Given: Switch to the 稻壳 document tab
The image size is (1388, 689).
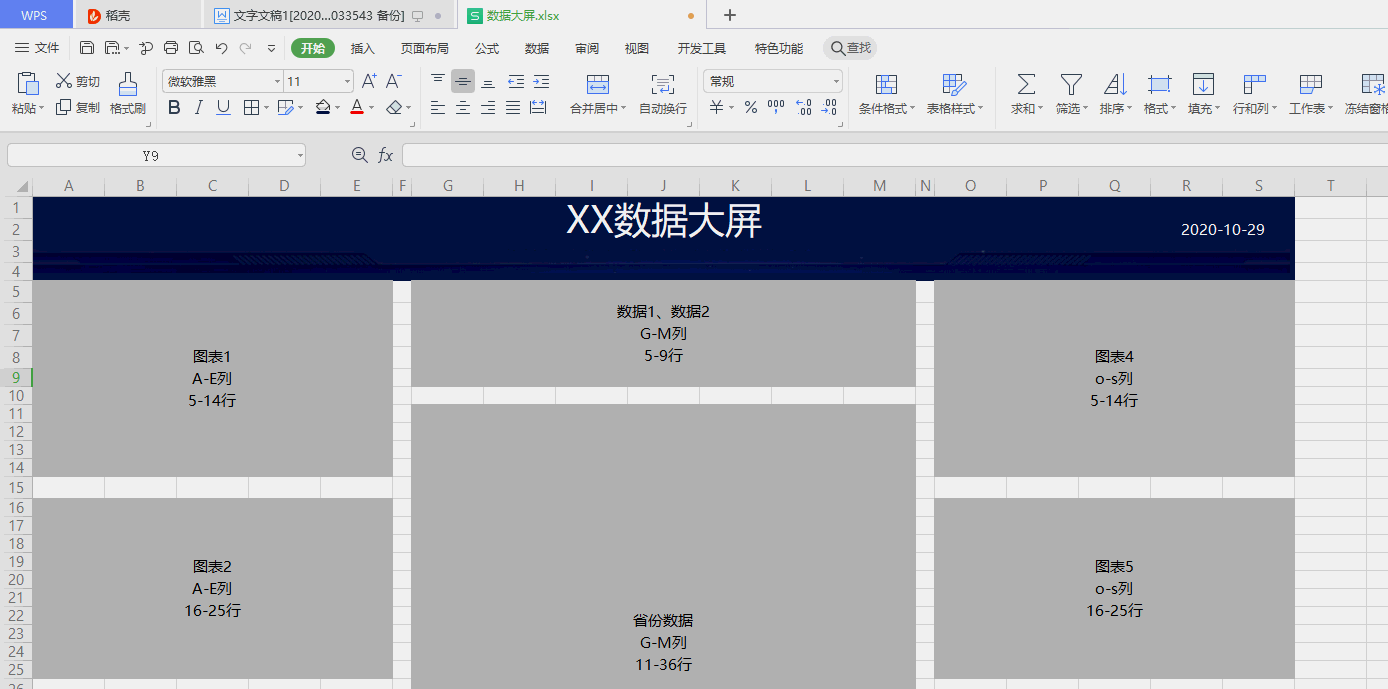Looking at the screenshot, I should click(137, 15).
